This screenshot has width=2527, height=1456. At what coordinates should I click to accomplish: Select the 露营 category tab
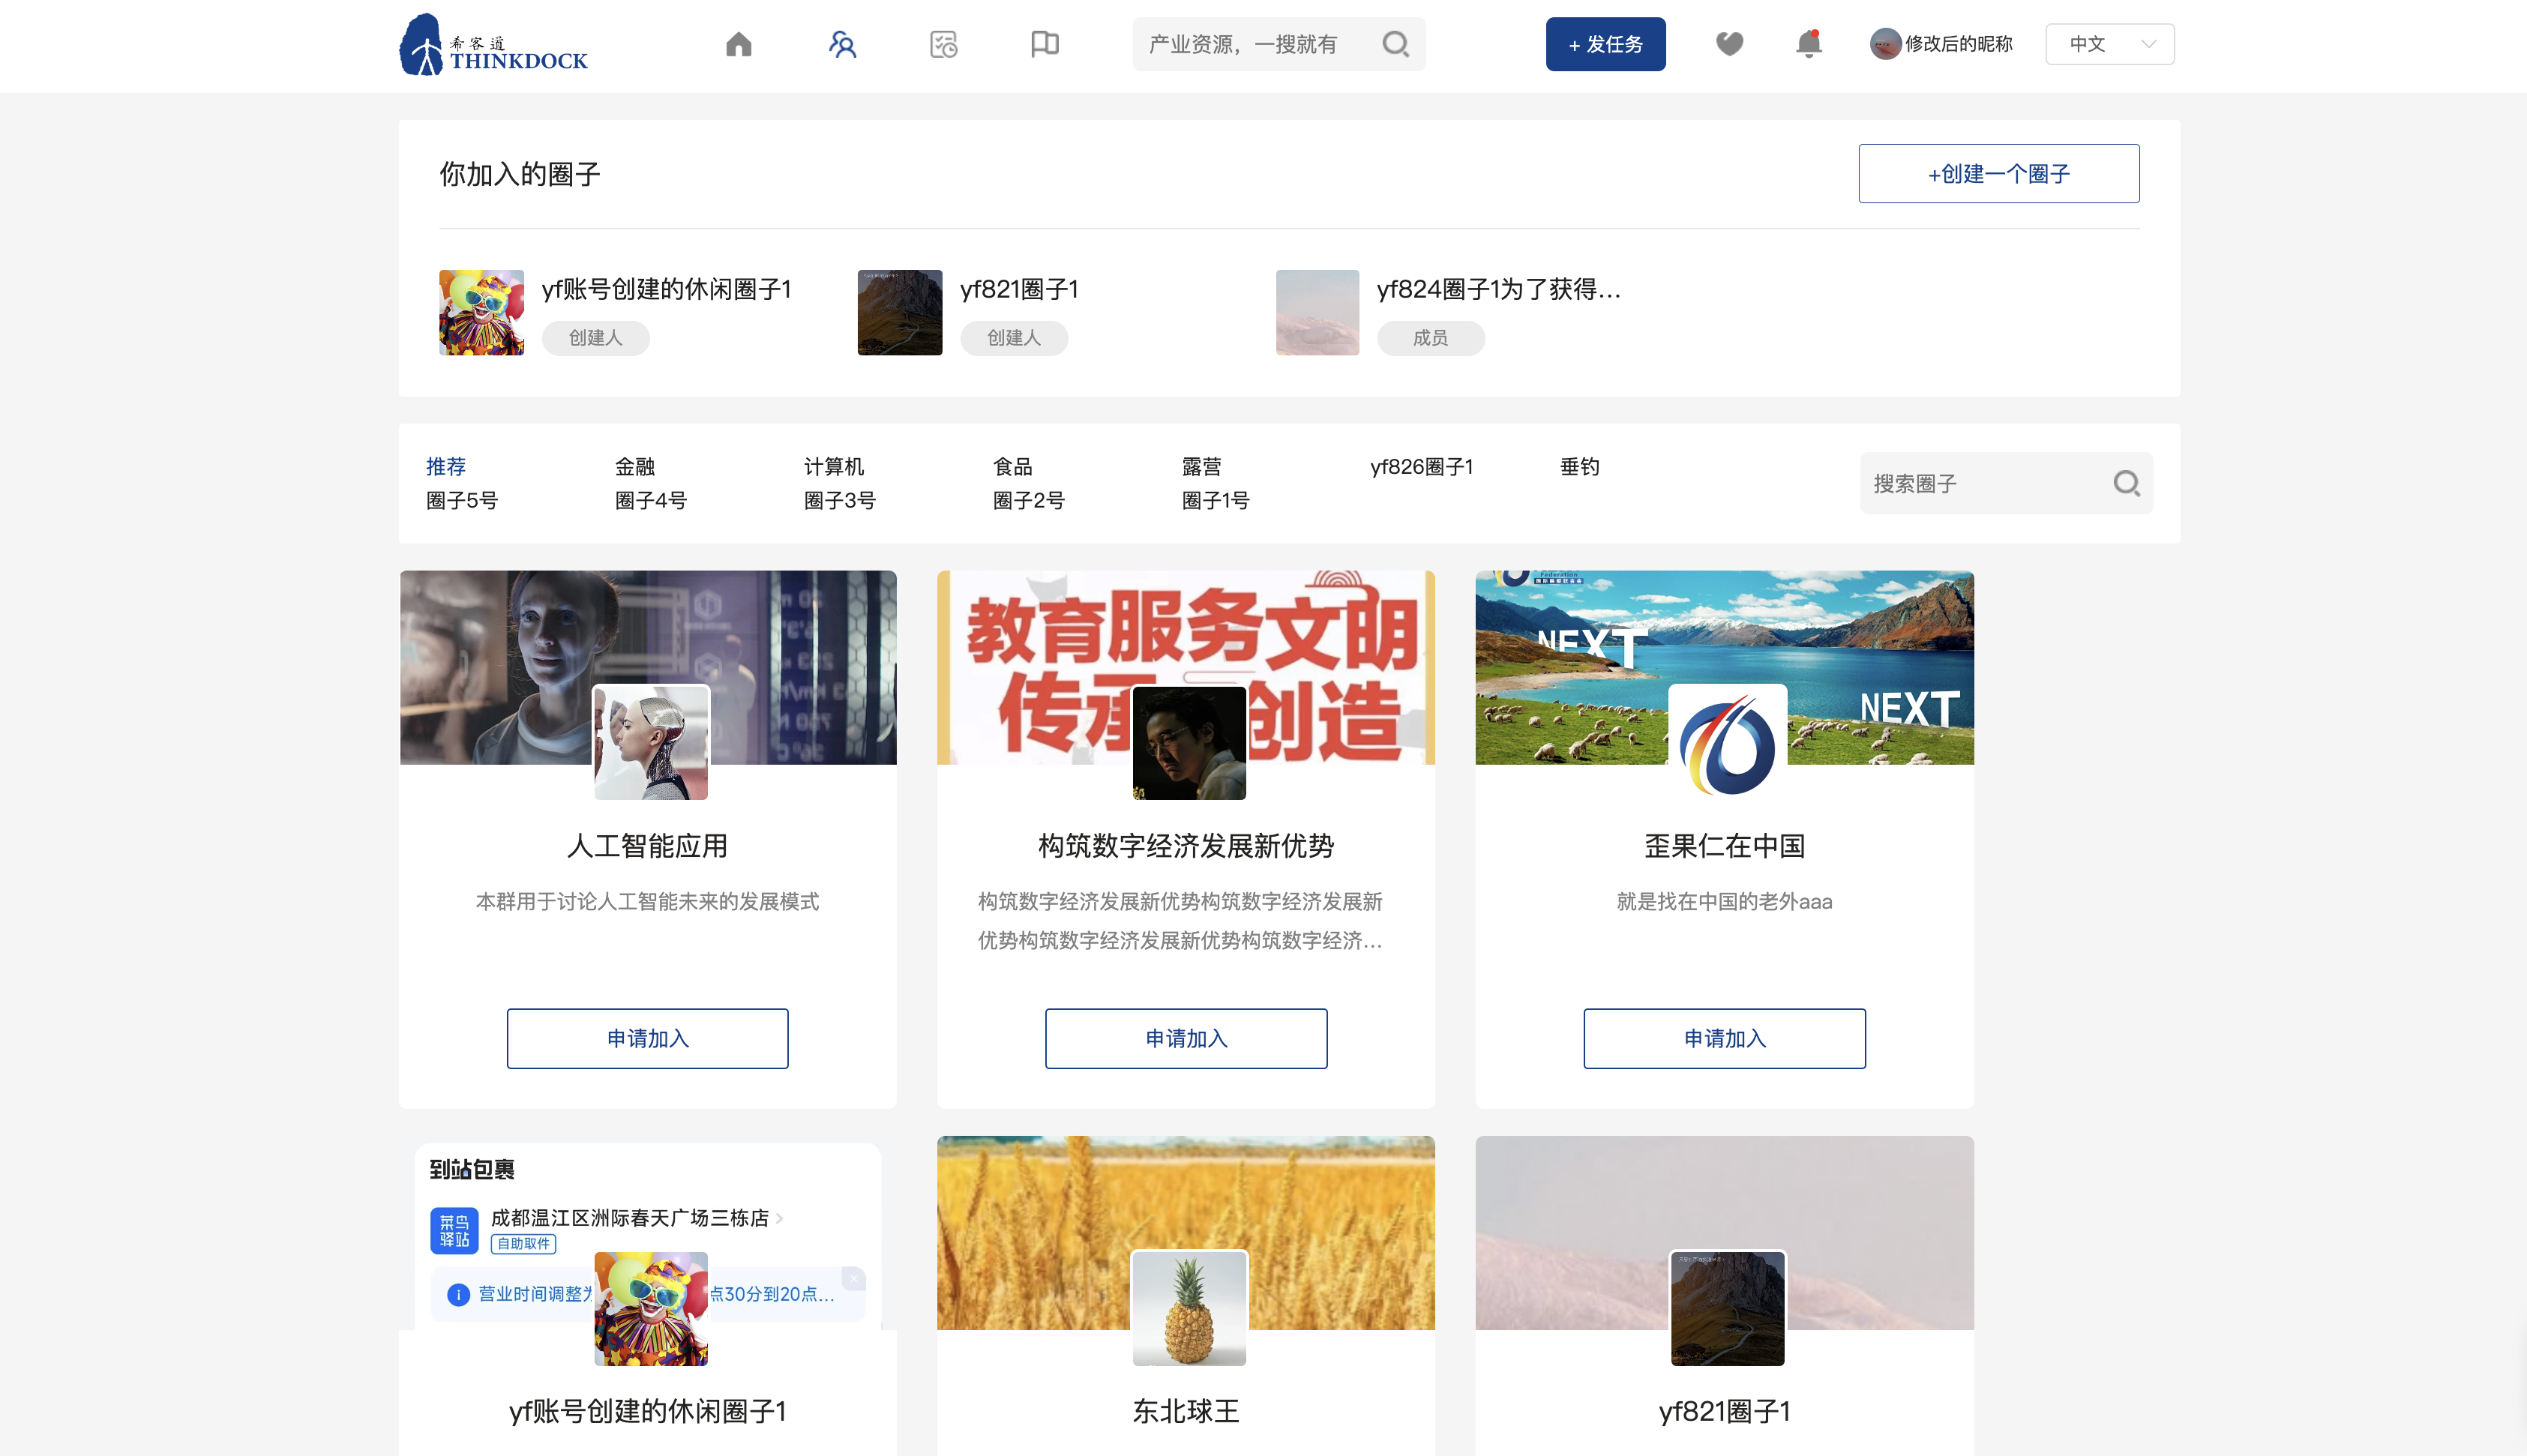coord(1201,467)
